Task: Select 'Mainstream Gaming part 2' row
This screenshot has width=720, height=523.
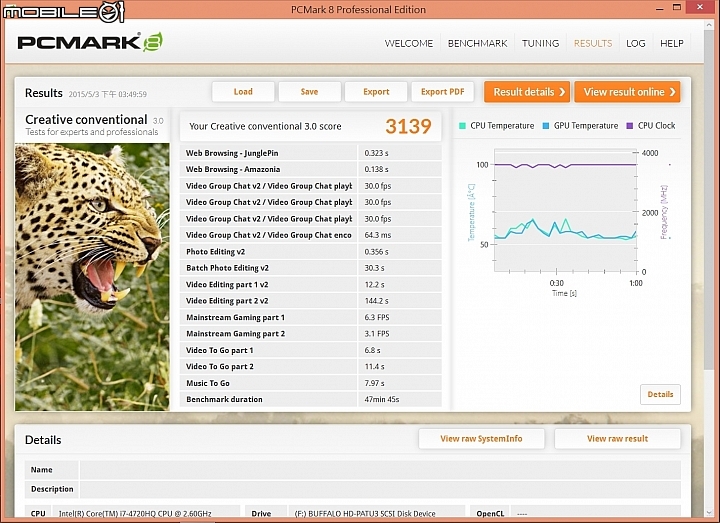Action: 310,334
